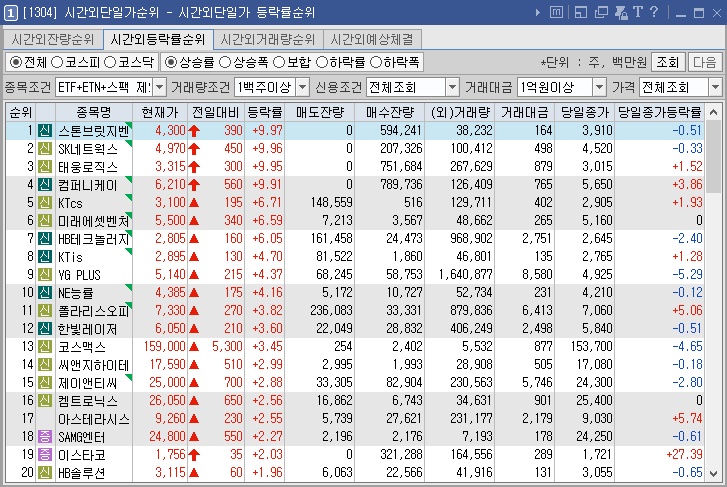Click the +27.39 closing rate value
This screenshot has height=487, width=727.
click(x=684, y=455)
